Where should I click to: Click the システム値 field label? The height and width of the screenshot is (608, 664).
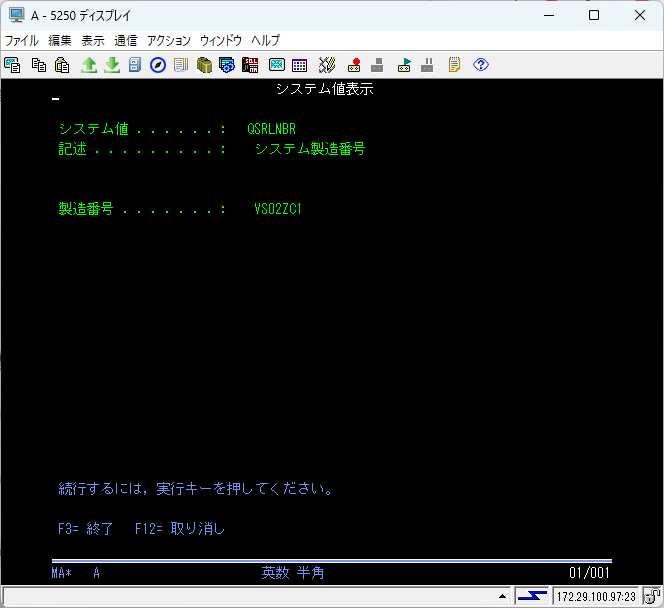[x=93, y=129]
